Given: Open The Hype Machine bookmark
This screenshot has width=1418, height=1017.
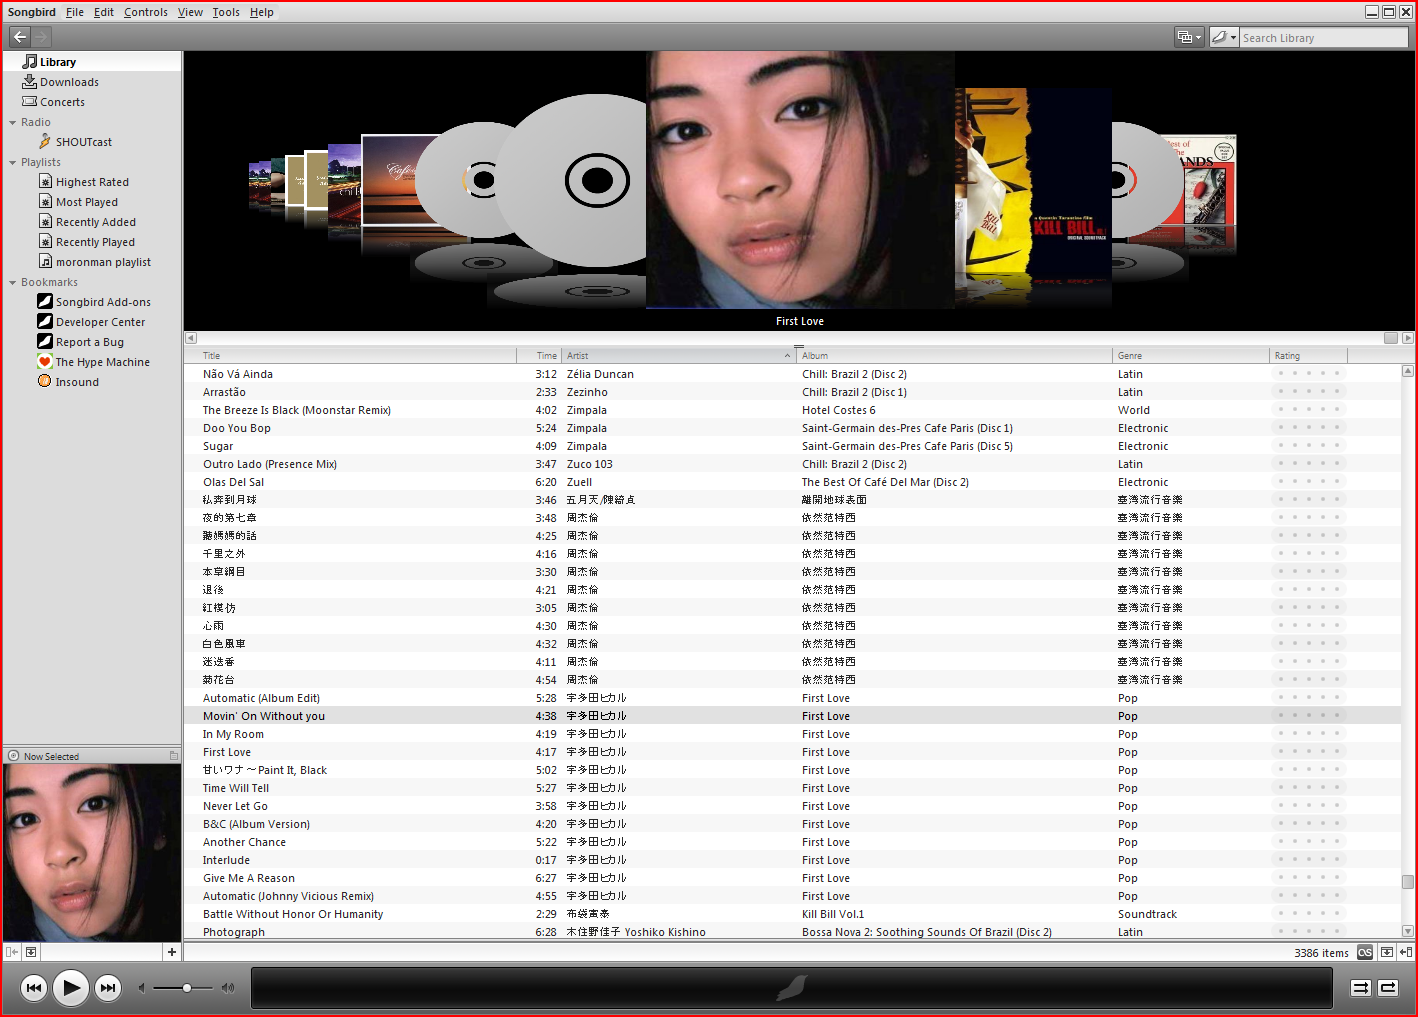Looking at the screenshot, I should click(102, 362).
